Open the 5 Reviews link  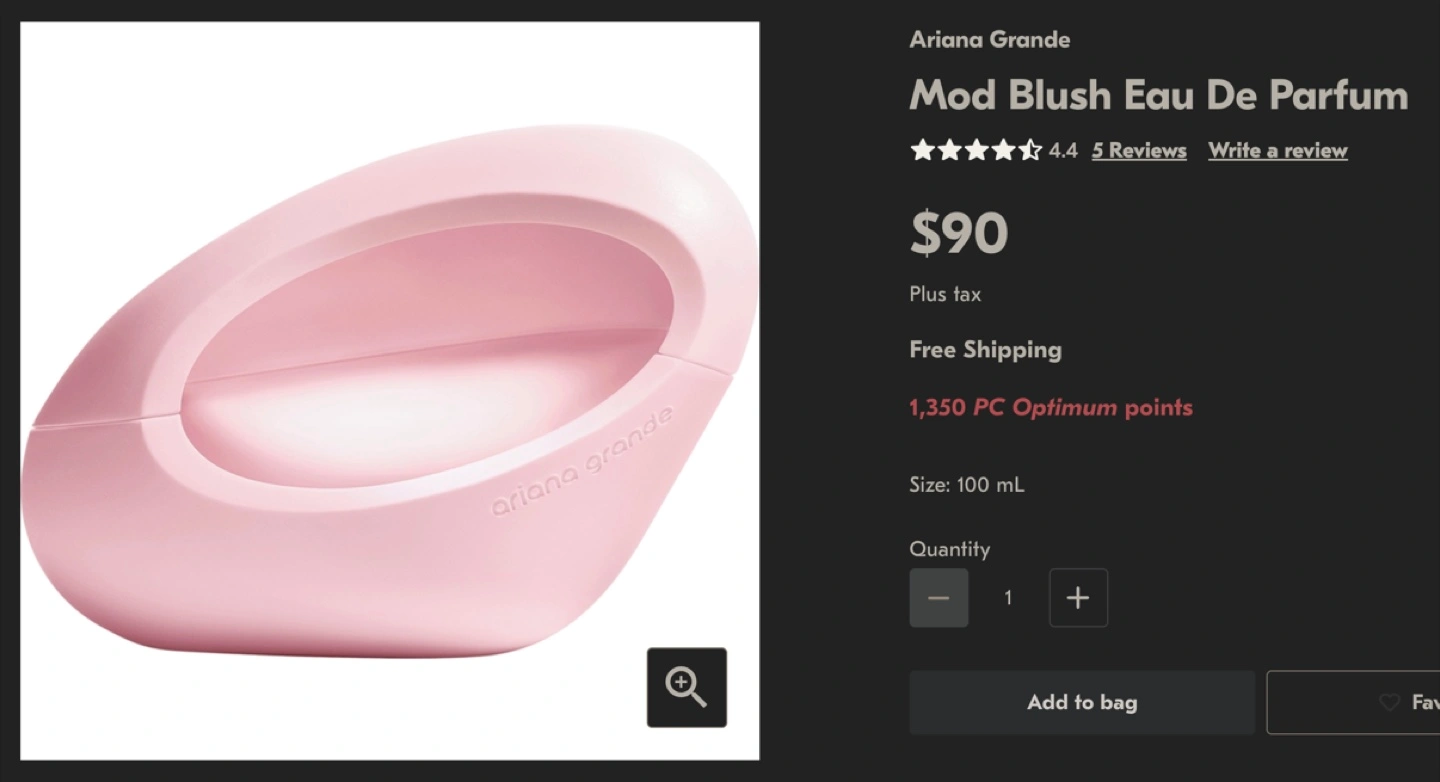pyautogui.click(x=1139, y=151)
